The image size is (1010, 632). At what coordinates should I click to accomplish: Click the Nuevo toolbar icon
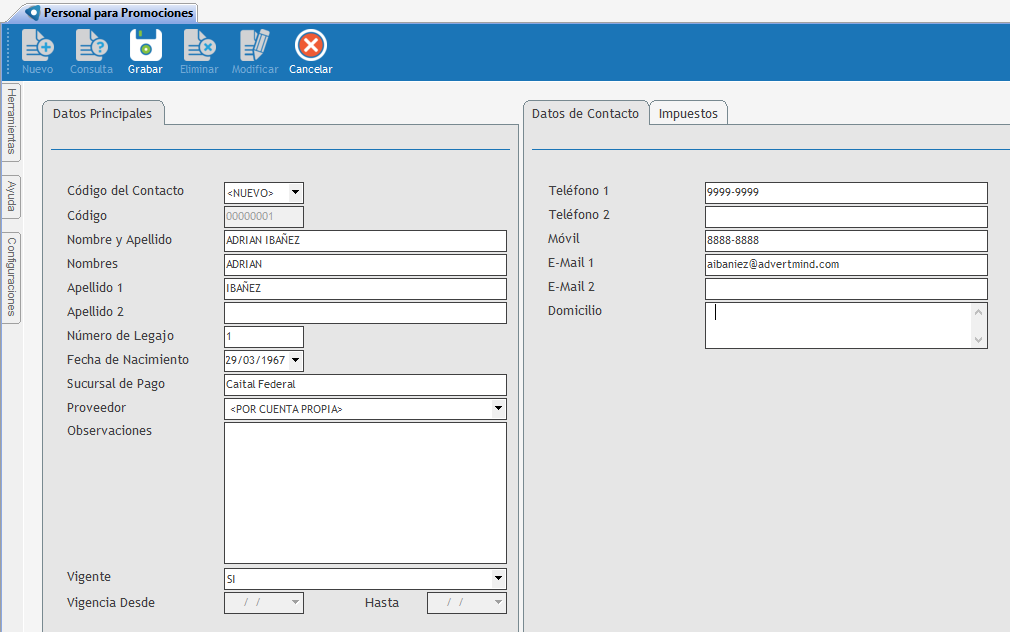coord(37,47)
